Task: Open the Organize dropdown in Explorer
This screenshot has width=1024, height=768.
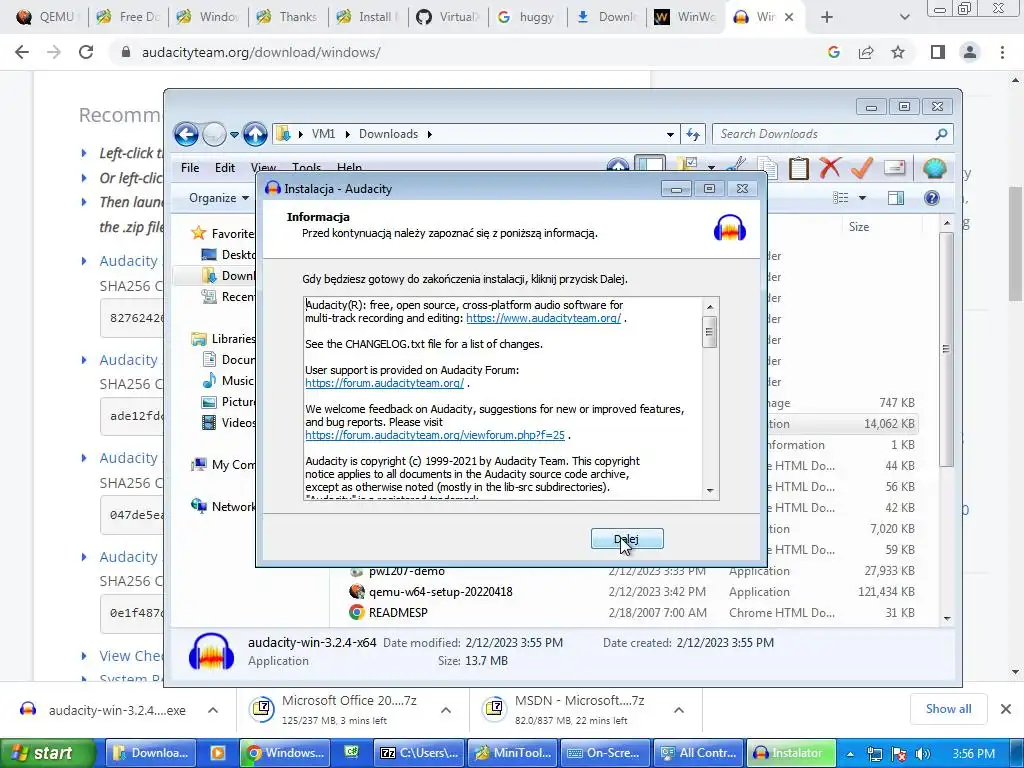Action: pos(219,198)
